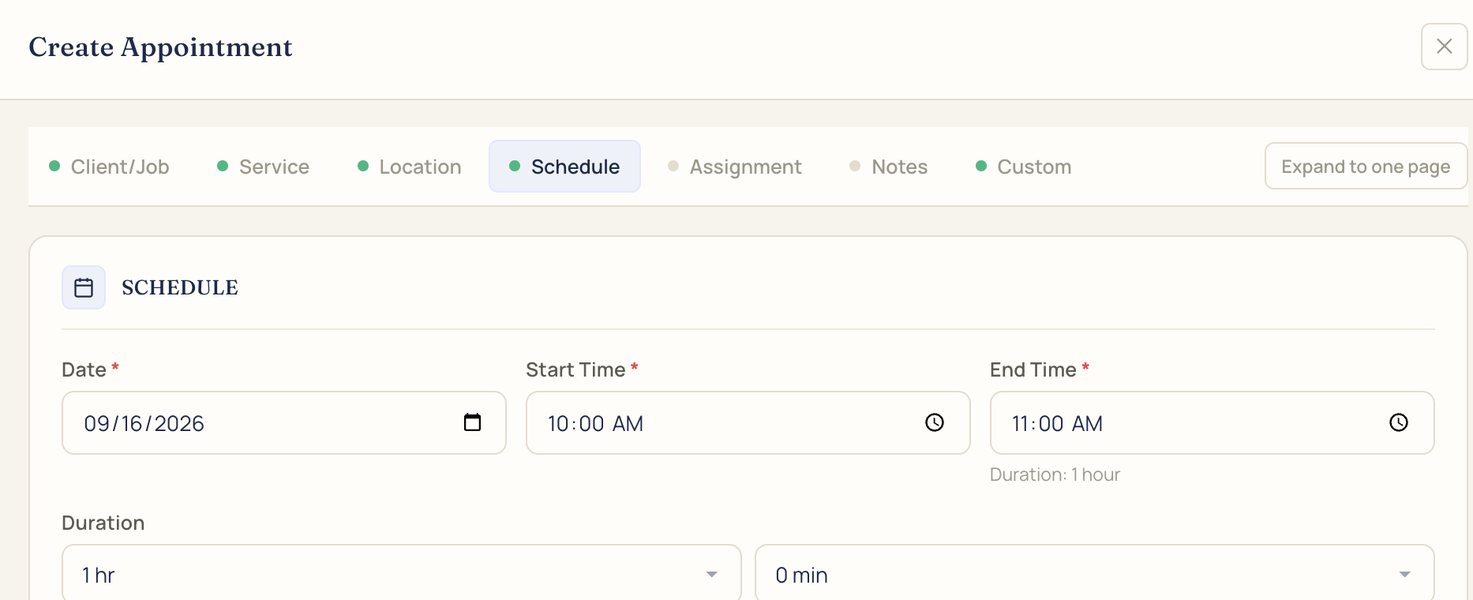Click the Date field showing 09/16/2026
The image size is (1473, 600).
pos(284,422)
